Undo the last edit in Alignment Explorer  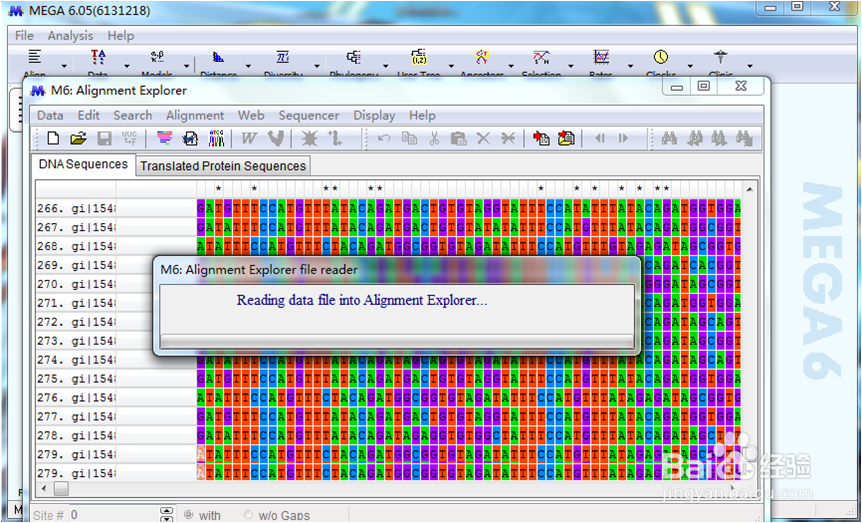tap(384, 139)
